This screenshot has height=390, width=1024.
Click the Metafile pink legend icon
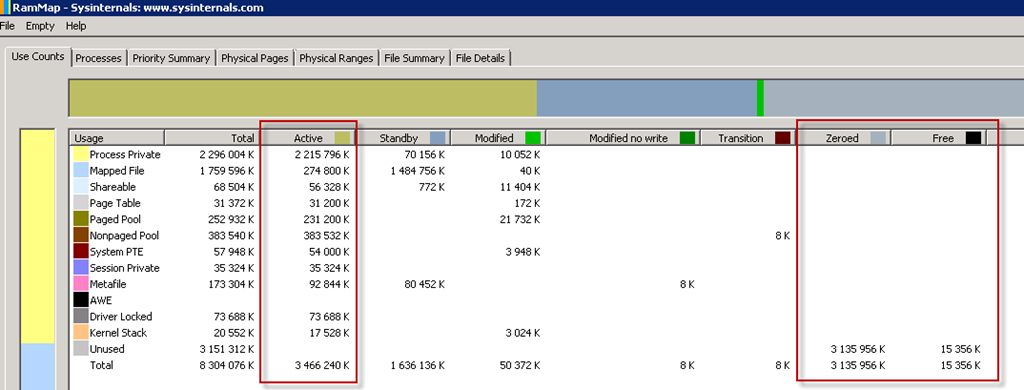pos(80,284)
